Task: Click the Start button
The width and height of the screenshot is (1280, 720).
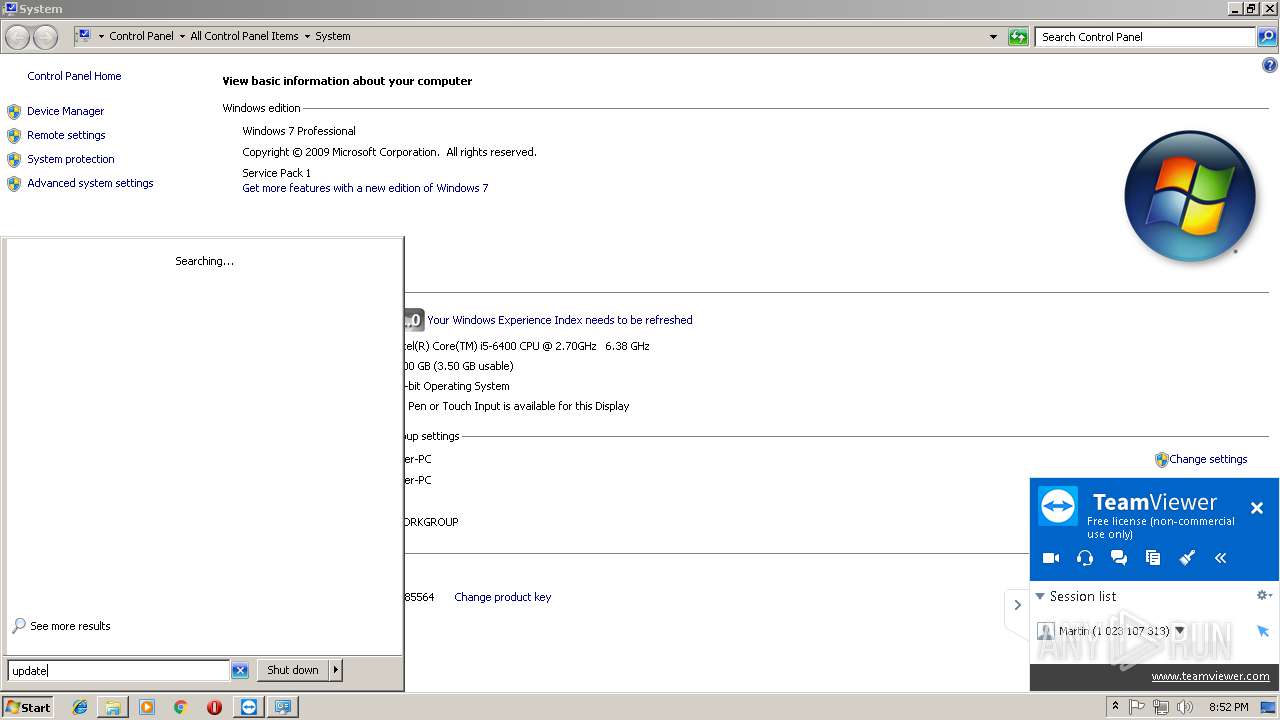Action: tap(27, 707)
